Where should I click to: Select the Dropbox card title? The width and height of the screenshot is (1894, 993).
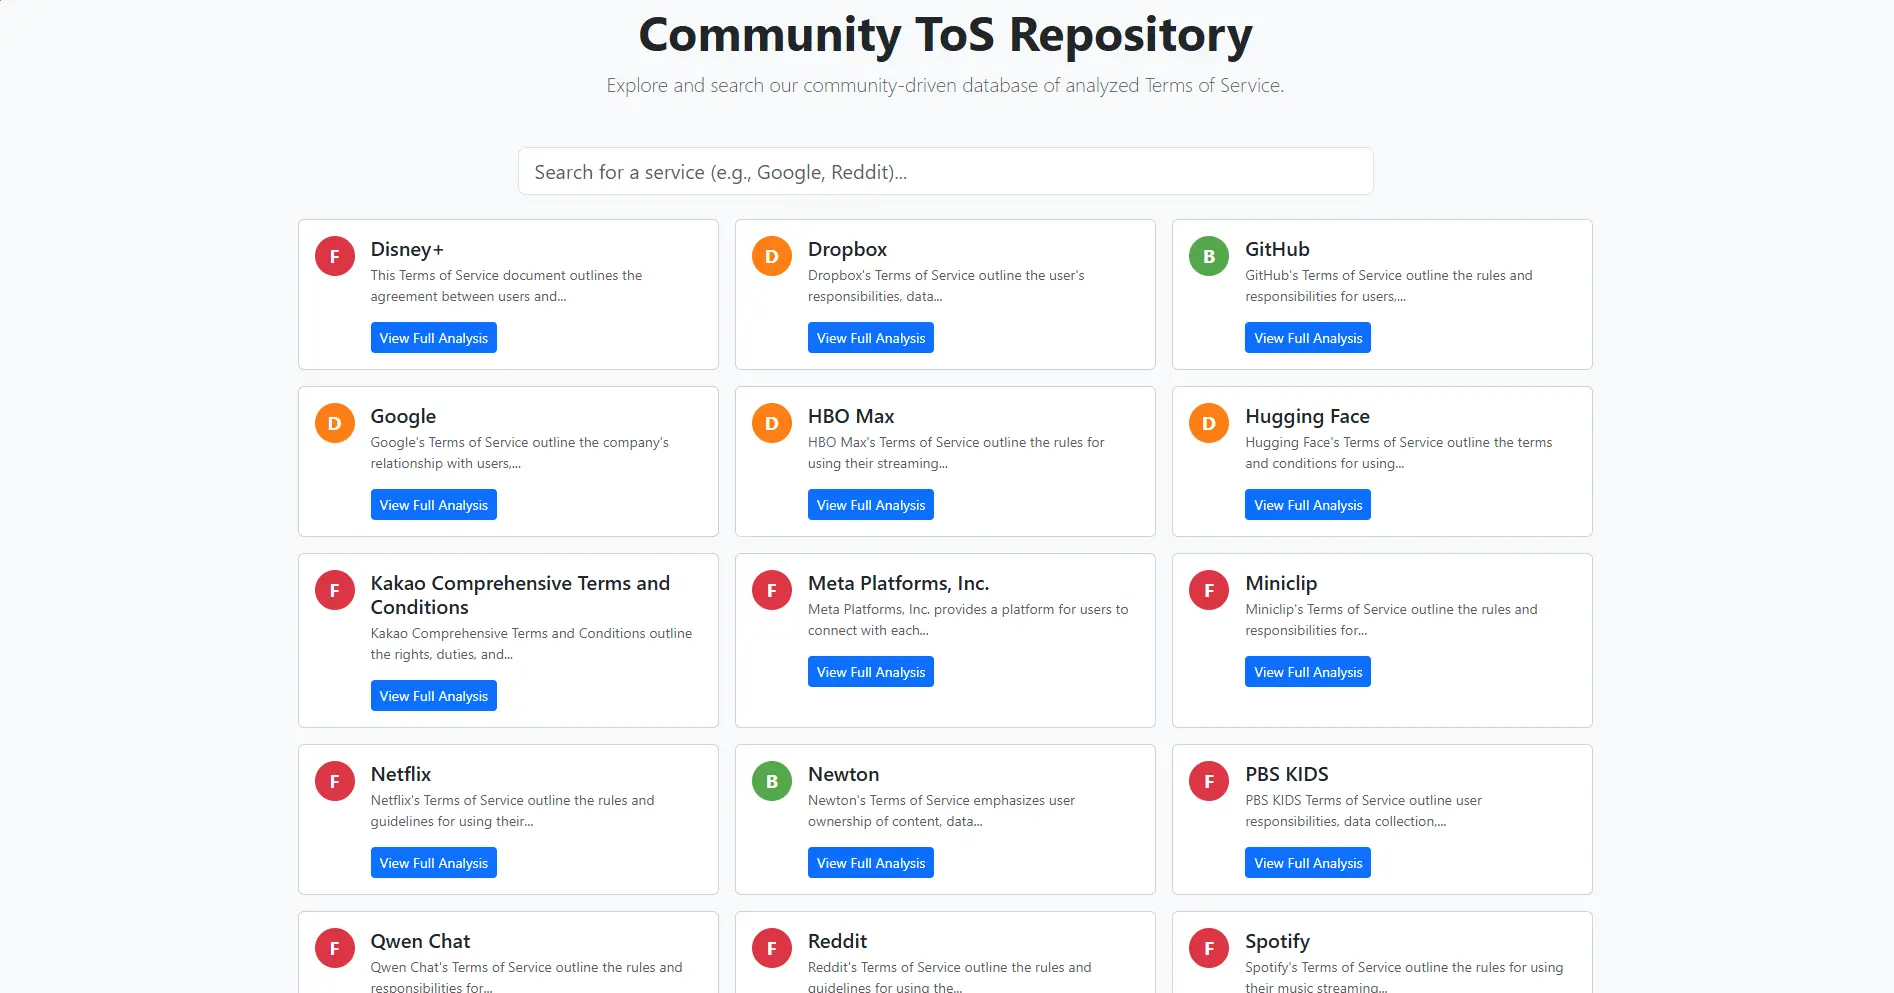point(848,249)
